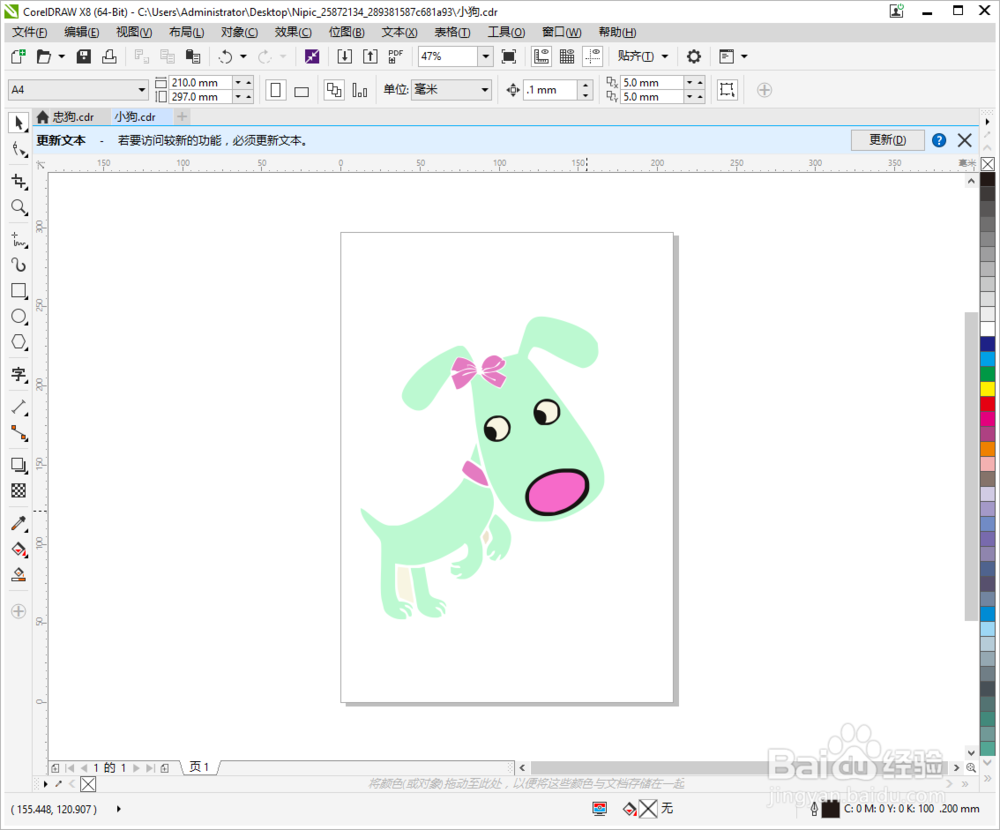This screenshot has width=1000, height=830.
Task: Select the Zoom magnifier tool
Action: point(19,207)
